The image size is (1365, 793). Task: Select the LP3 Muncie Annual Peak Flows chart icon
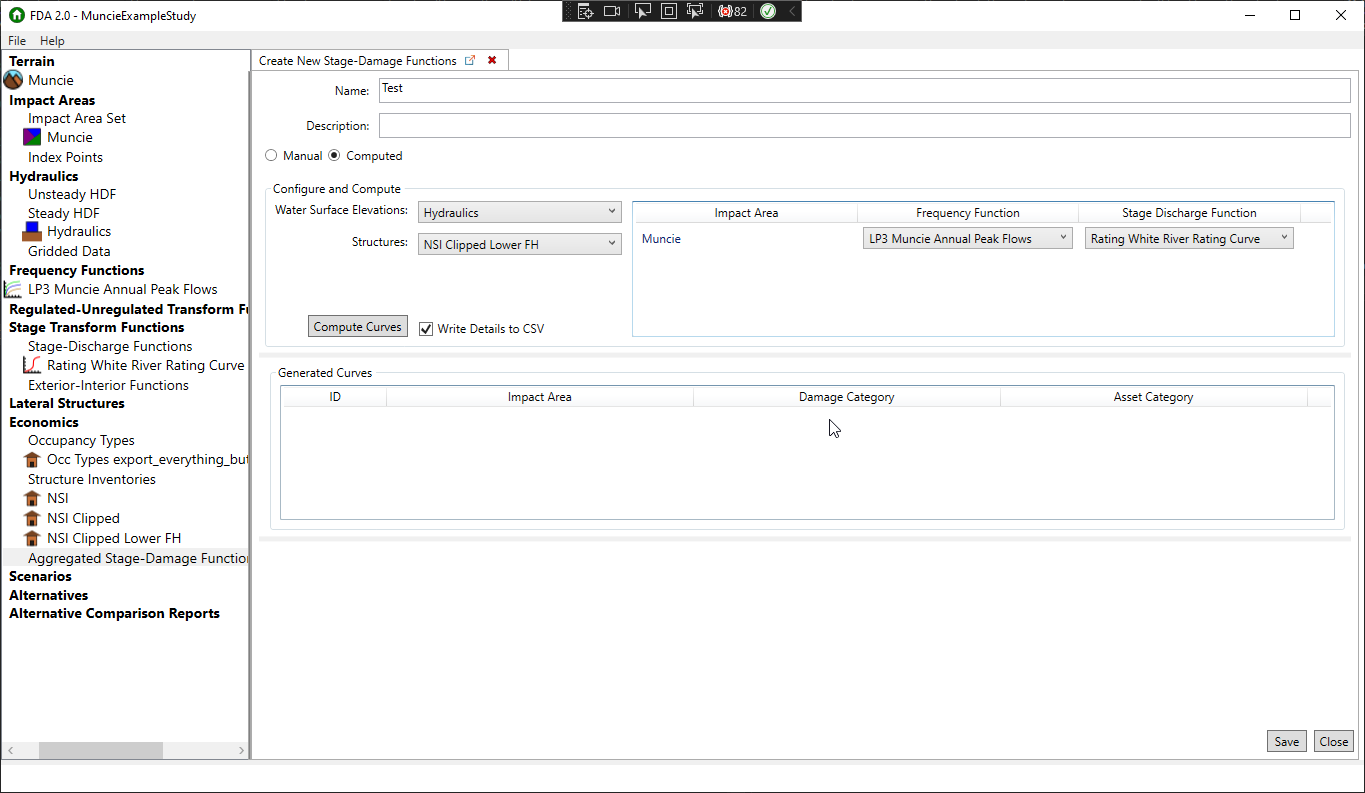point(13,289)
